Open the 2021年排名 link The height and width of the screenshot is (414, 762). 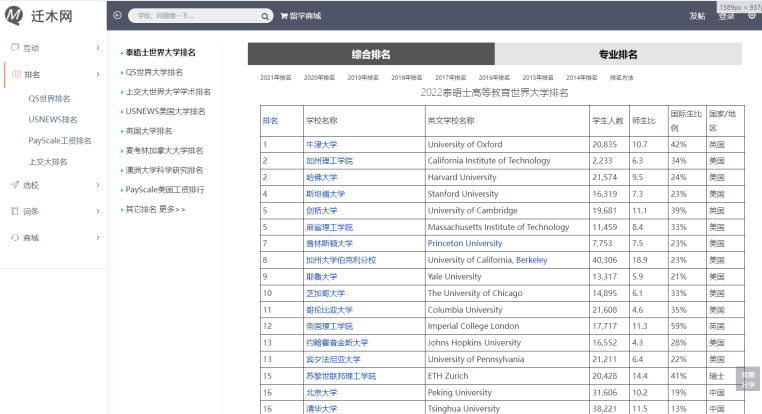click(x=276, y=77)
